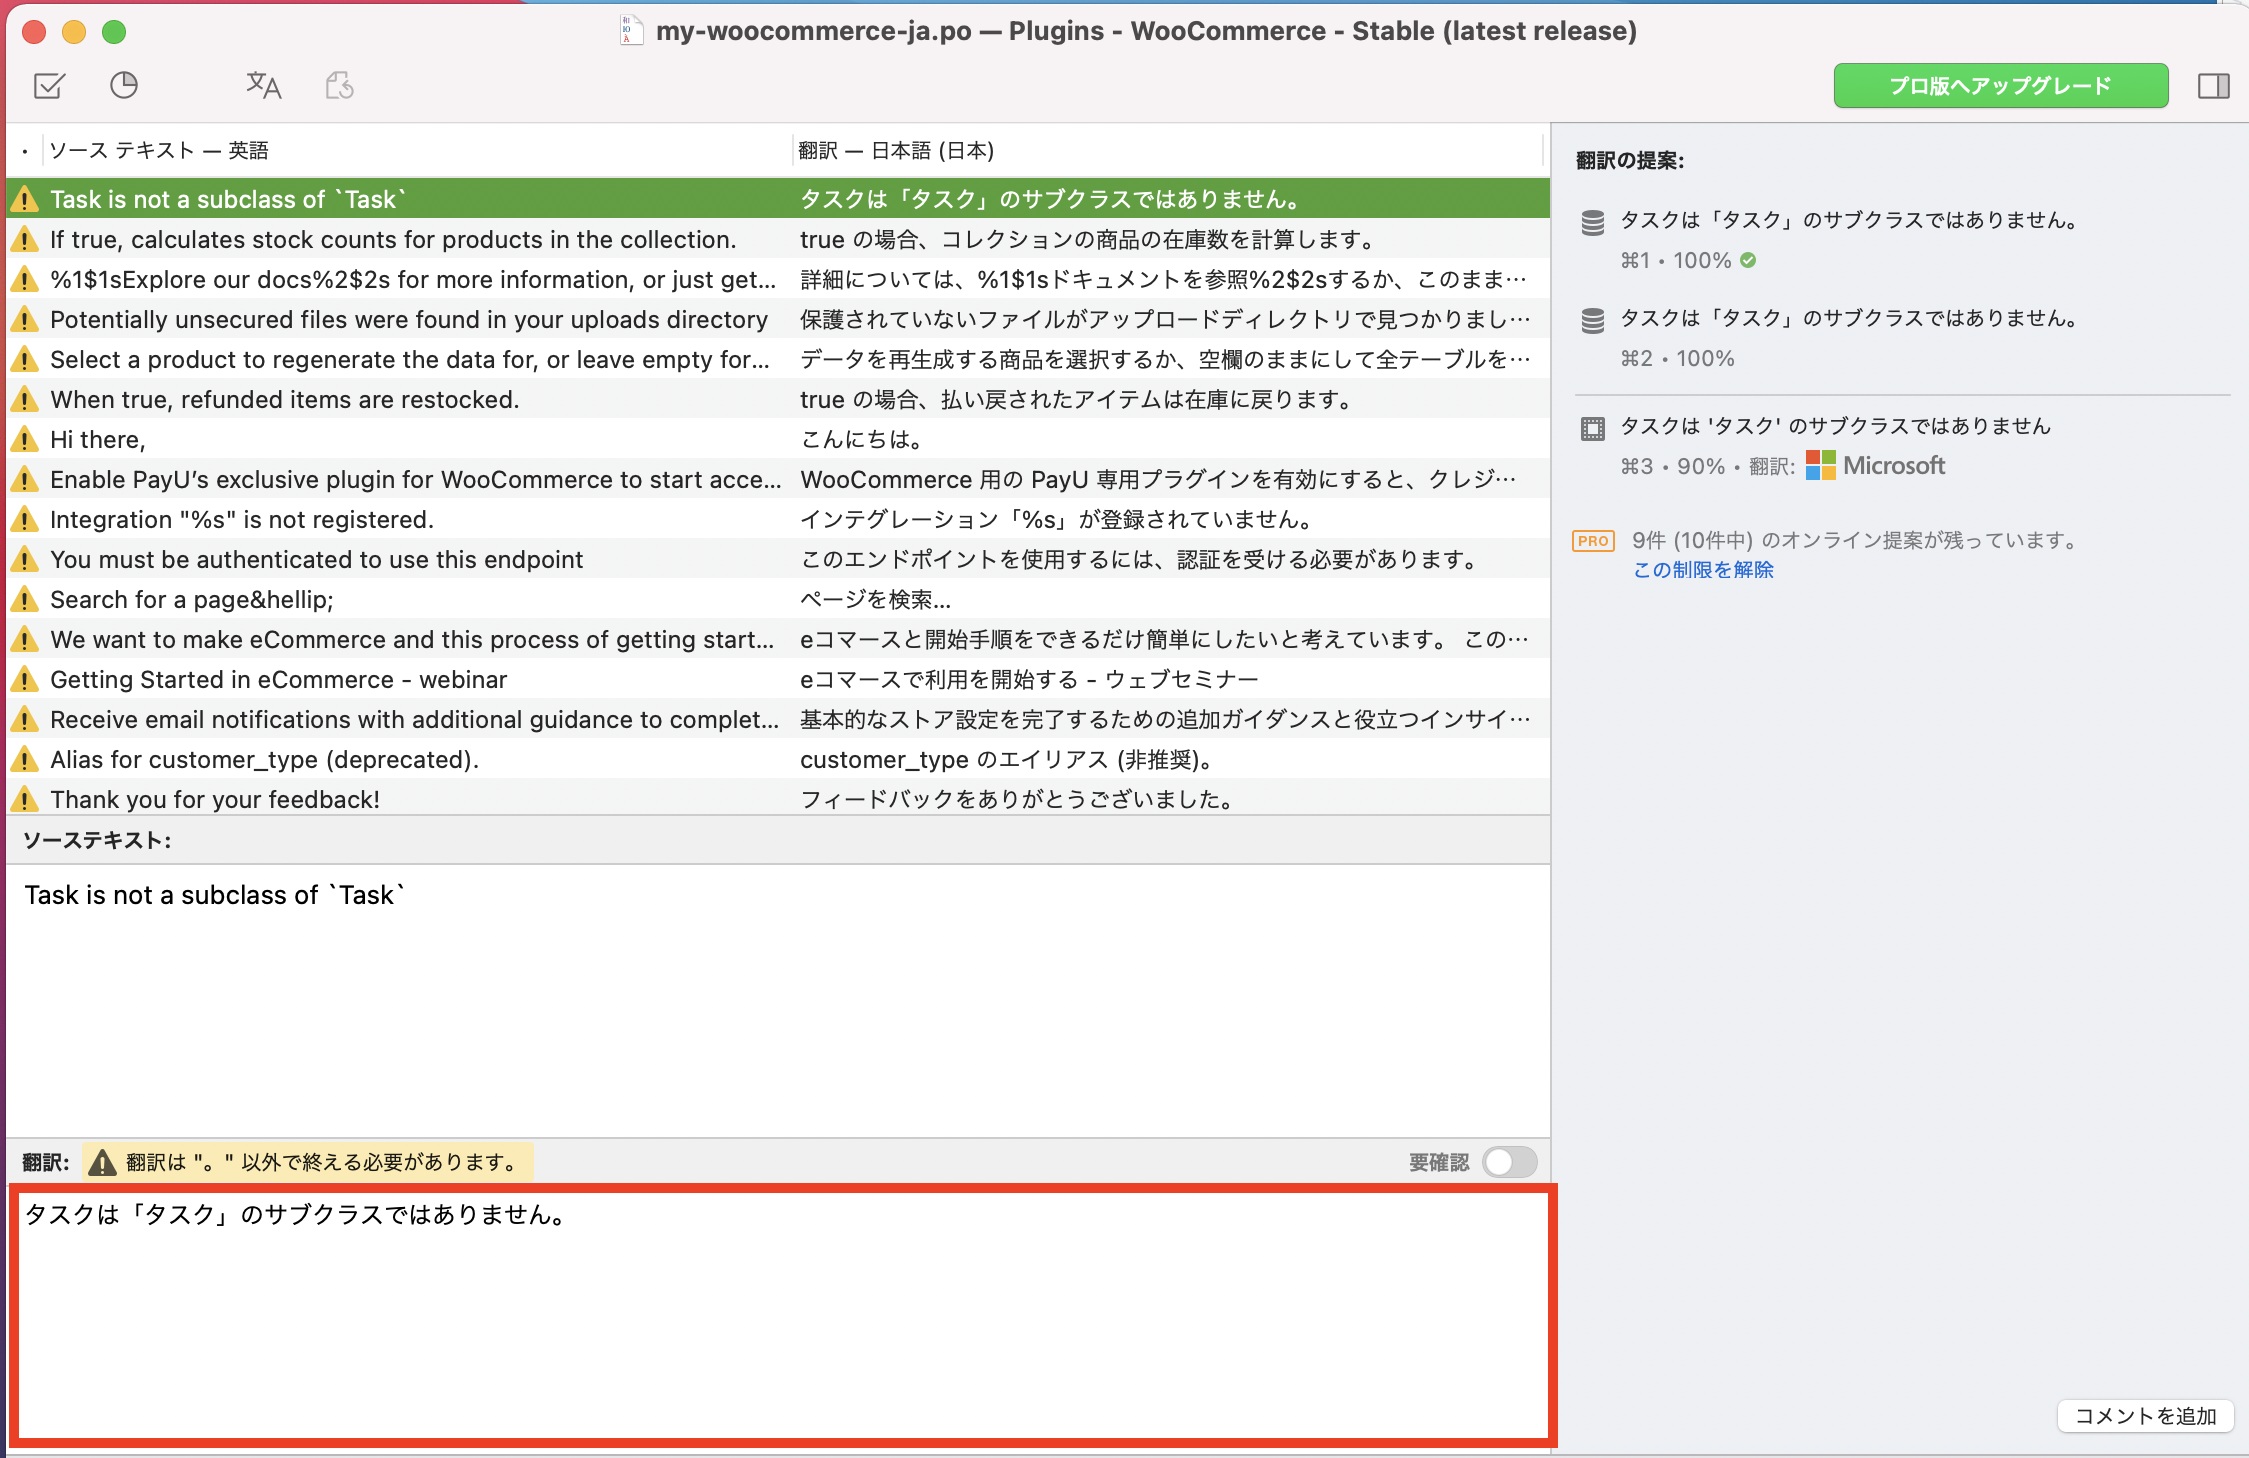2249x1458 pixels.
Task: Click the dot status column header
Action: click(x=24, y=151)
